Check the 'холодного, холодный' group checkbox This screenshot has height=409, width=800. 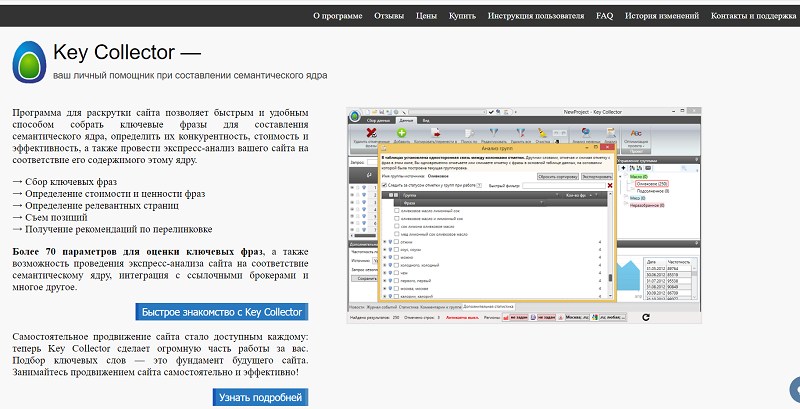(x=396, y=265)
